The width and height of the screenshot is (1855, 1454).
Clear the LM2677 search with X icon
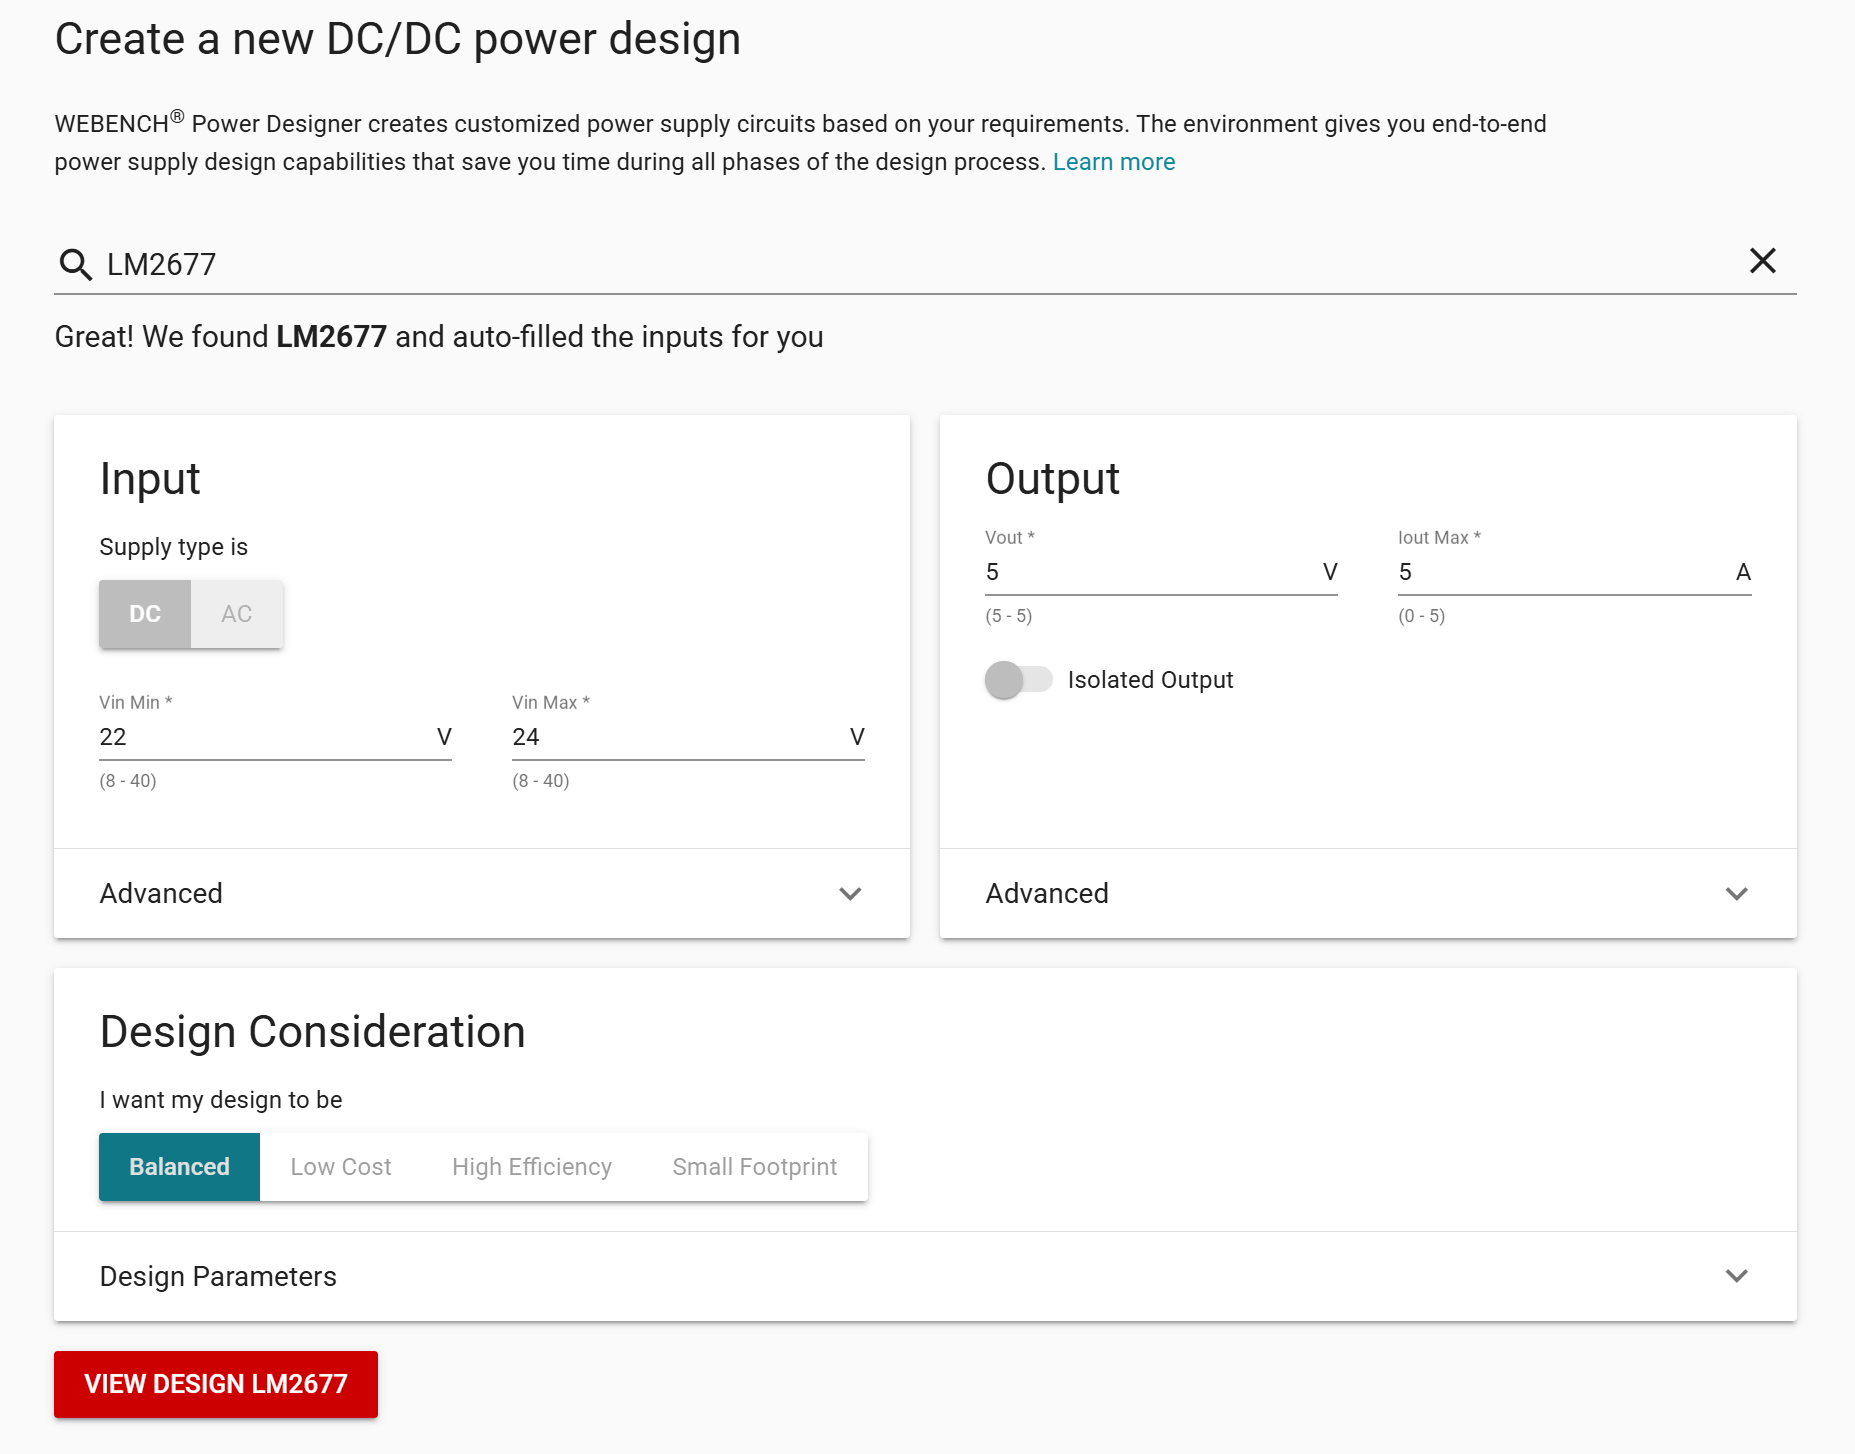point(1762,261)
